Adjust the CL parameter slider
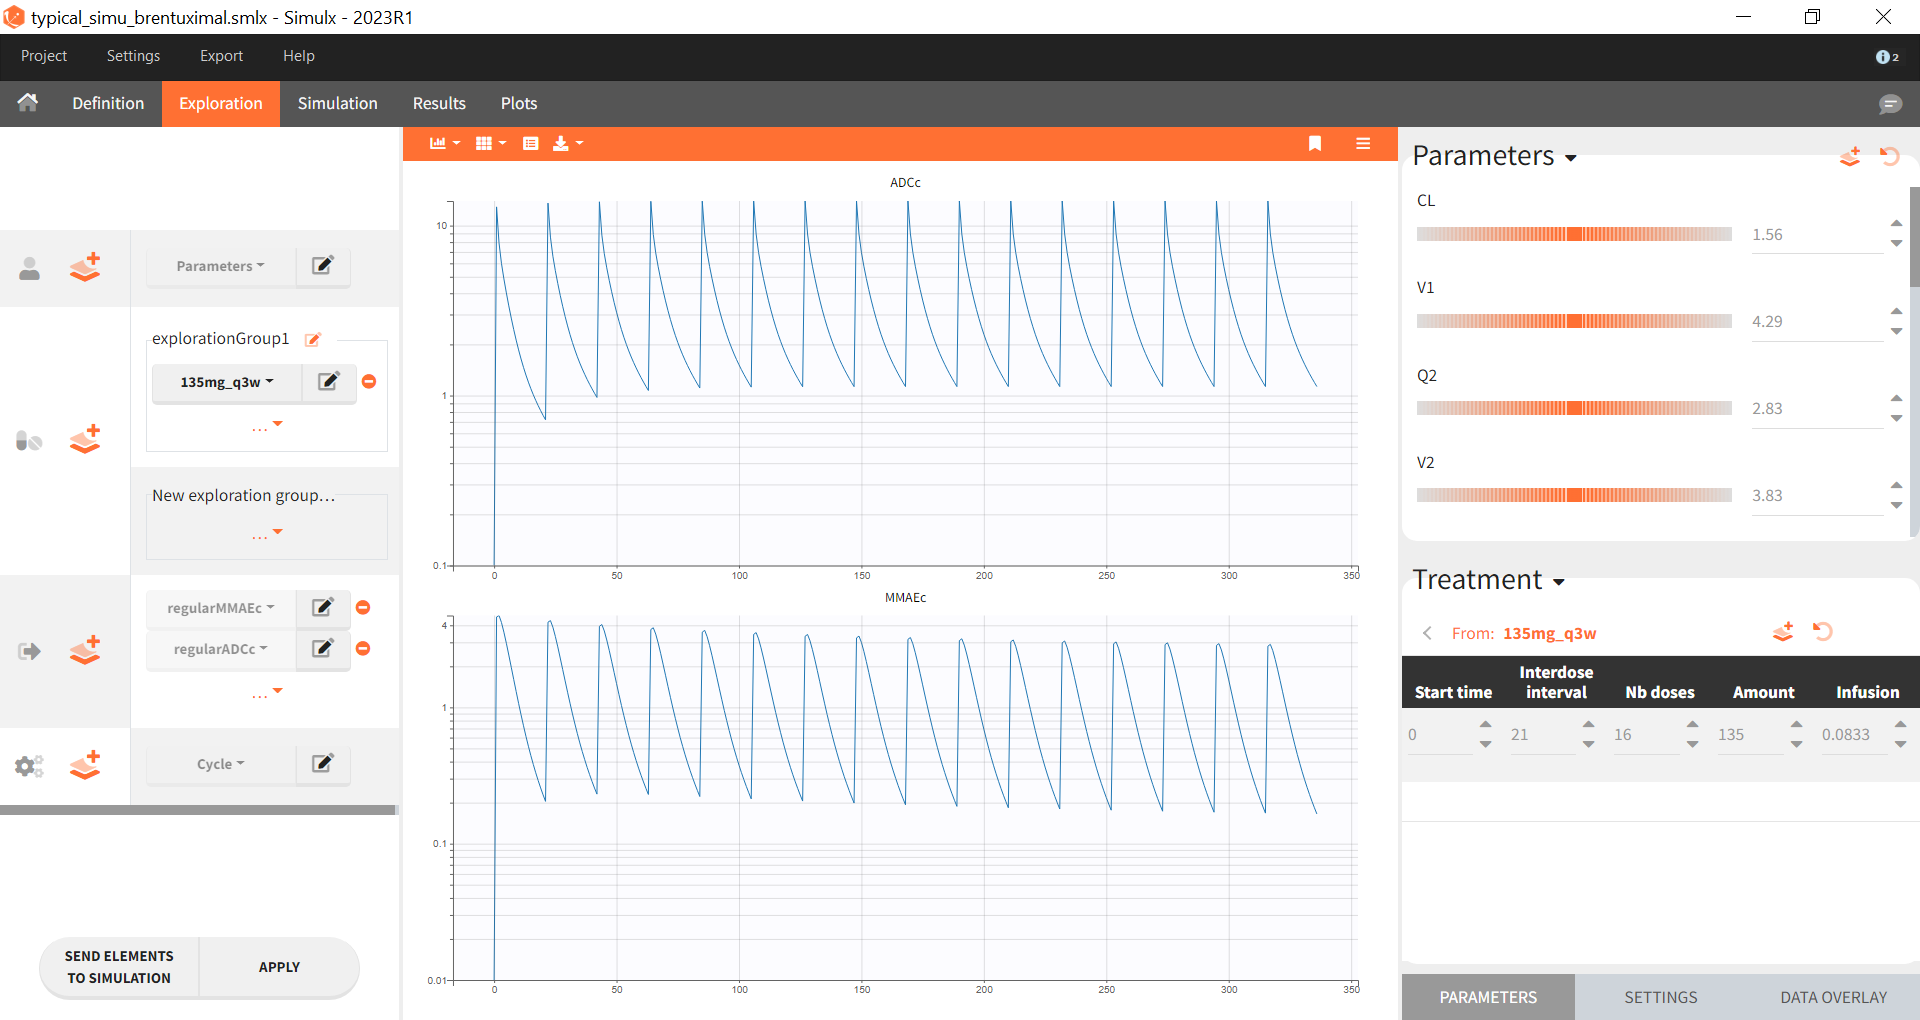 1574,235
